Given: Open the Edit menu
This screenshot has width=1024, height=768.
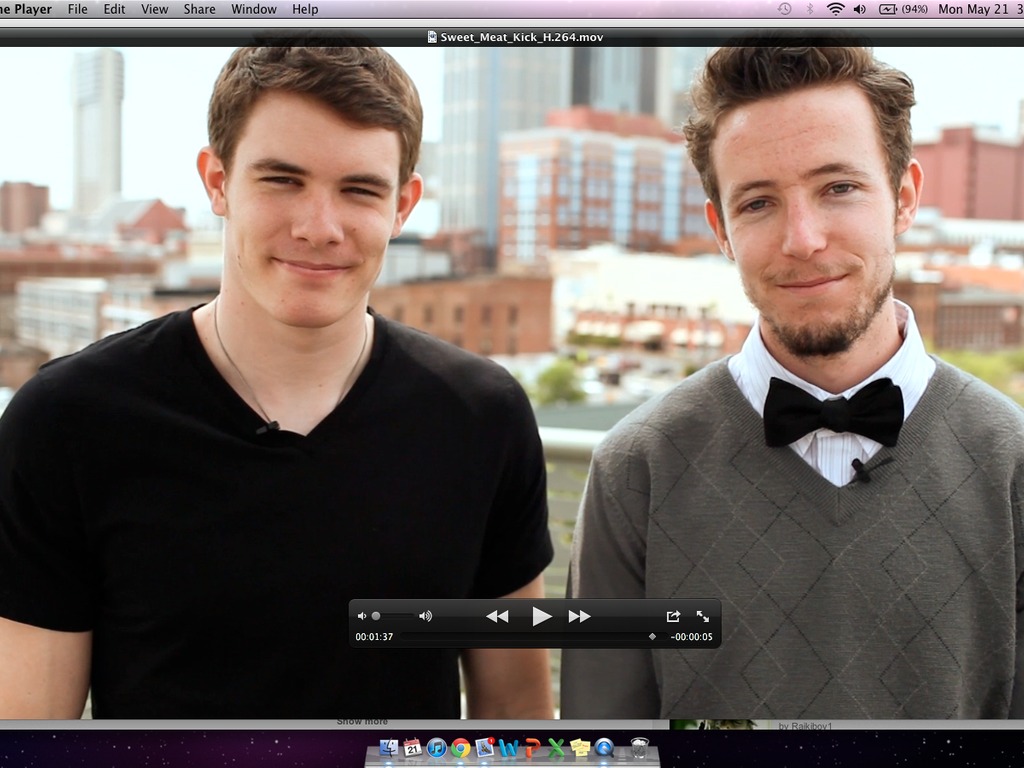Looking at the screenshot, I should click(114, 9).
